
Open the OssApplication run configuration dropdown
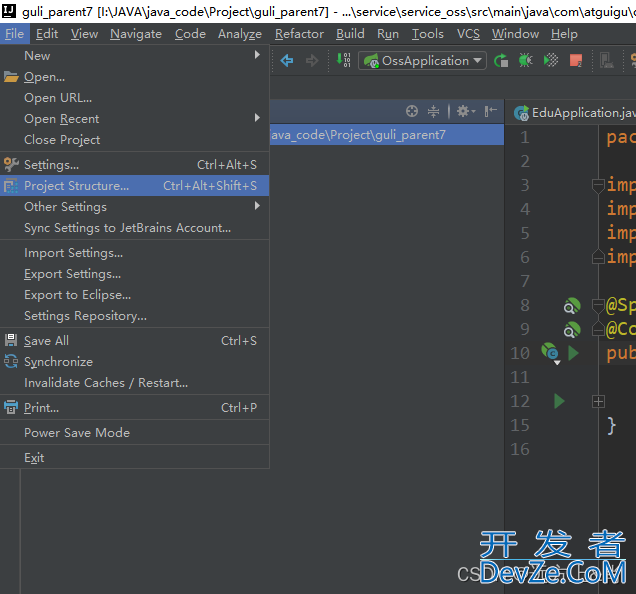pos(422,61)
